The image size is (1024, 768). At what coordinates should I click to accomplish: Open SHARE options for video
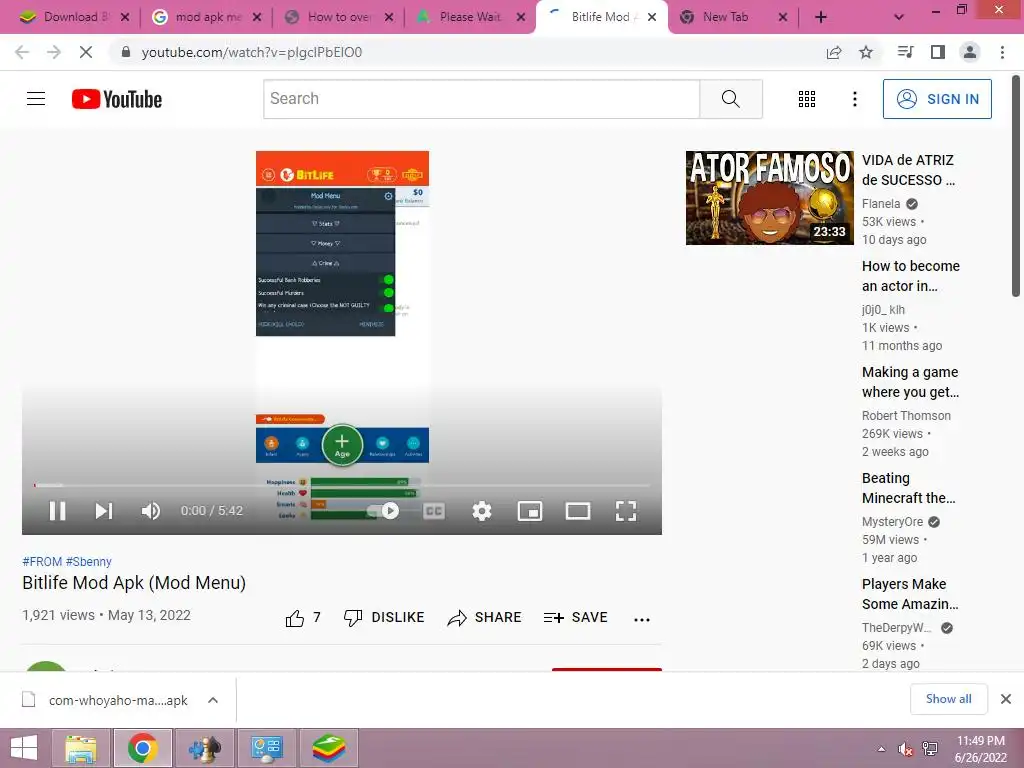point(484,618)
